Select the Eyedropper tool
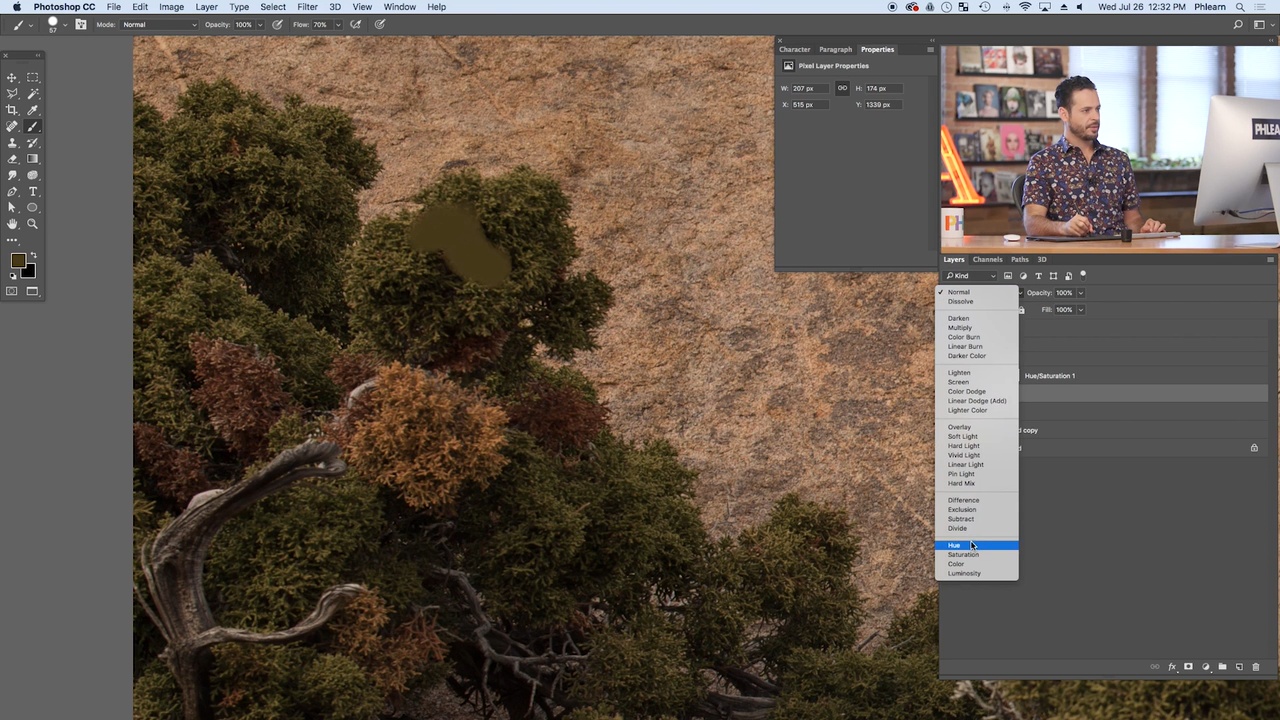Image resolution: width=1280 pixels, height=720 pixels. (33, 110)
